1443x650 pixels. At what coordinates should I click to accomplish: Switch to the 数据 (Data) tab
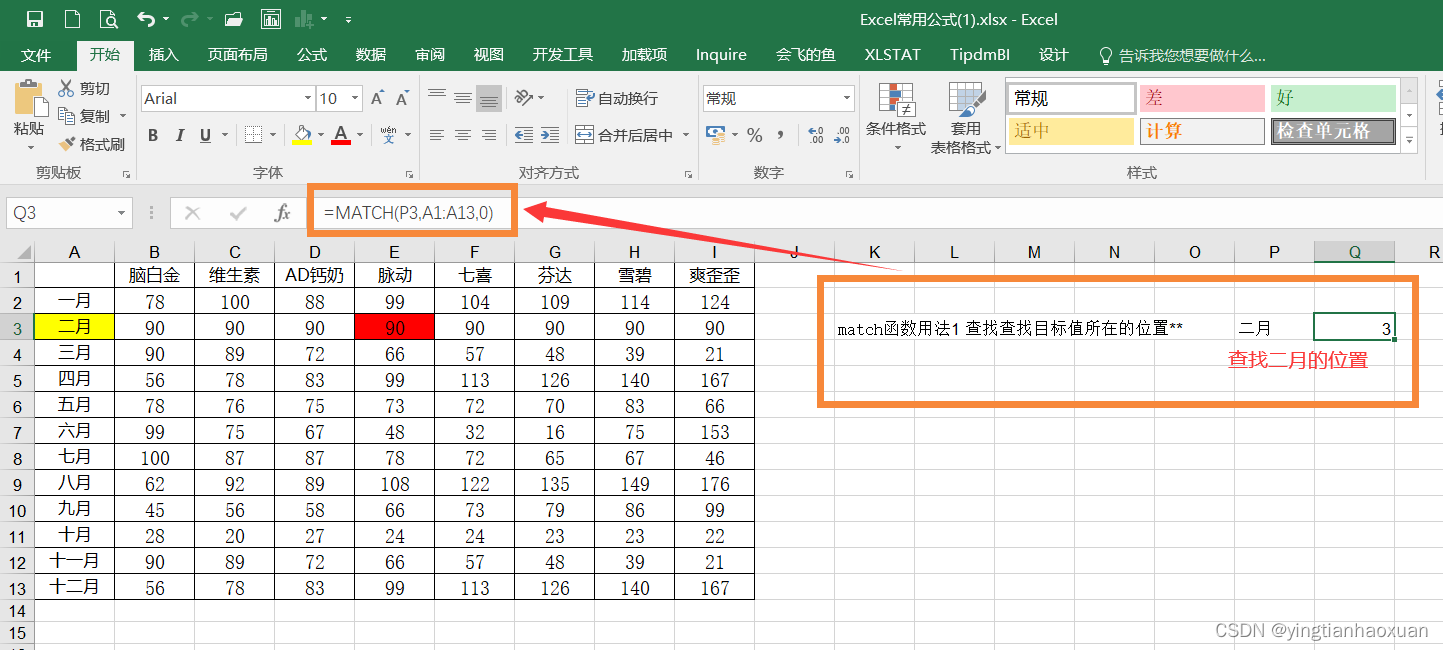click(371, 55)
